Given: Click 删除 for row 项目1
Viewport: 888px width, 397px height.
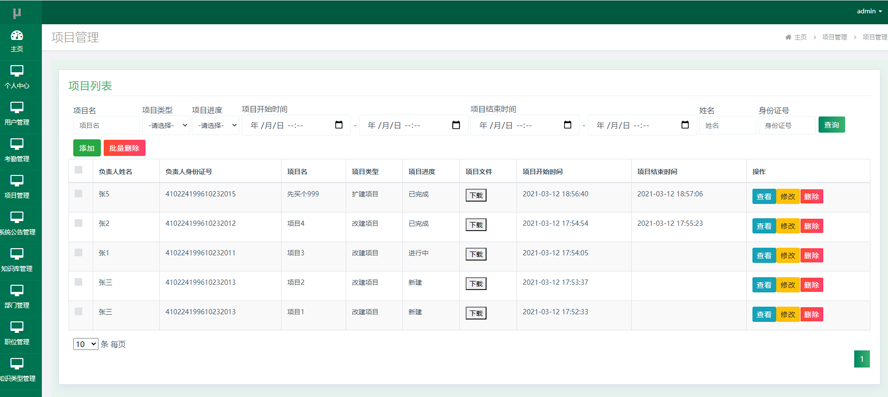Looking at the screenshot, I should (812, 314).
